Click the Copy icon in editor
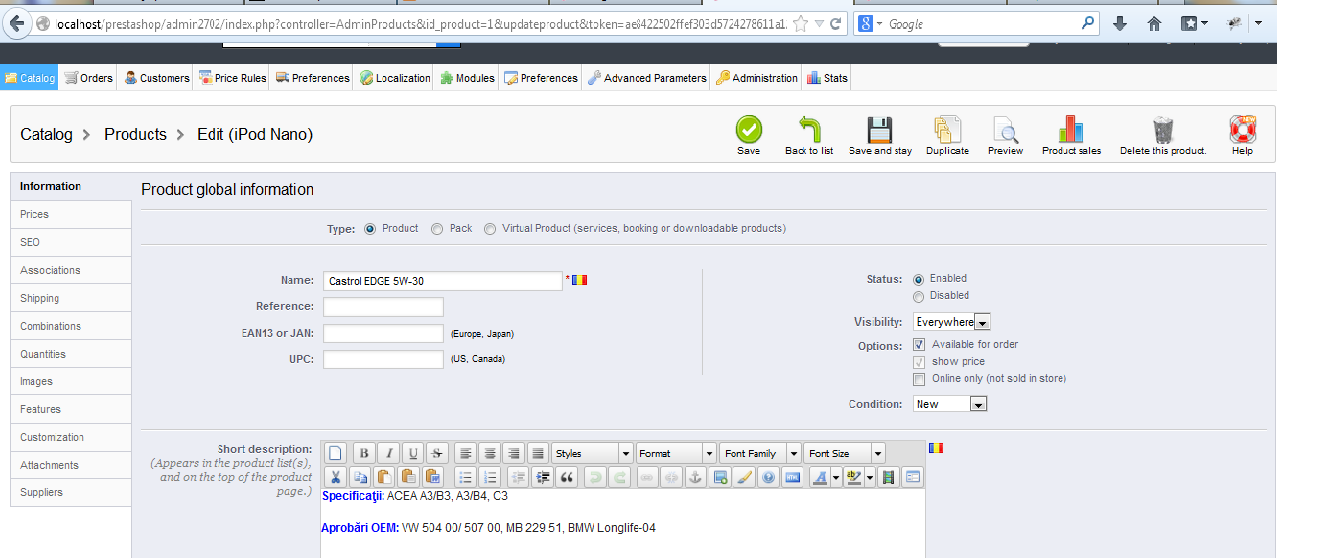 360,477
